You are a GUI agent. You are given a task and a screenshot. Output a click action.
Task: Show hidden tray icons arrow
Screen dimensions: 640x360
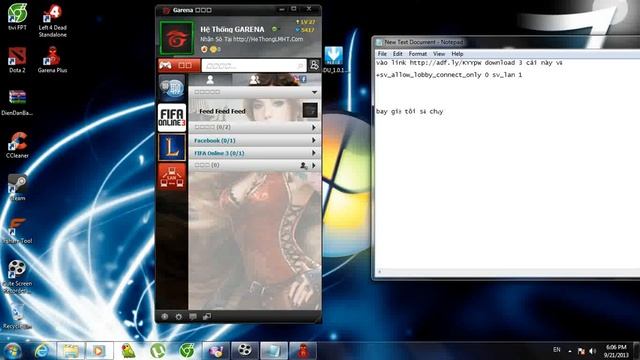point(570,351)
